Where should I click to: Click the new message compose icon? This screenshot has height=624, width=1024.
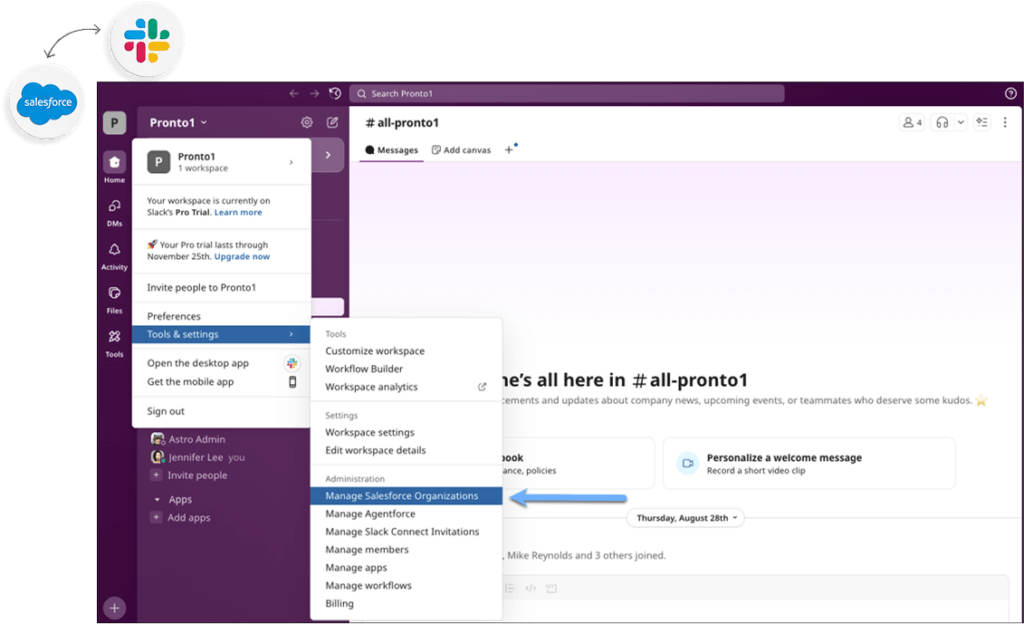pos(332,122)
